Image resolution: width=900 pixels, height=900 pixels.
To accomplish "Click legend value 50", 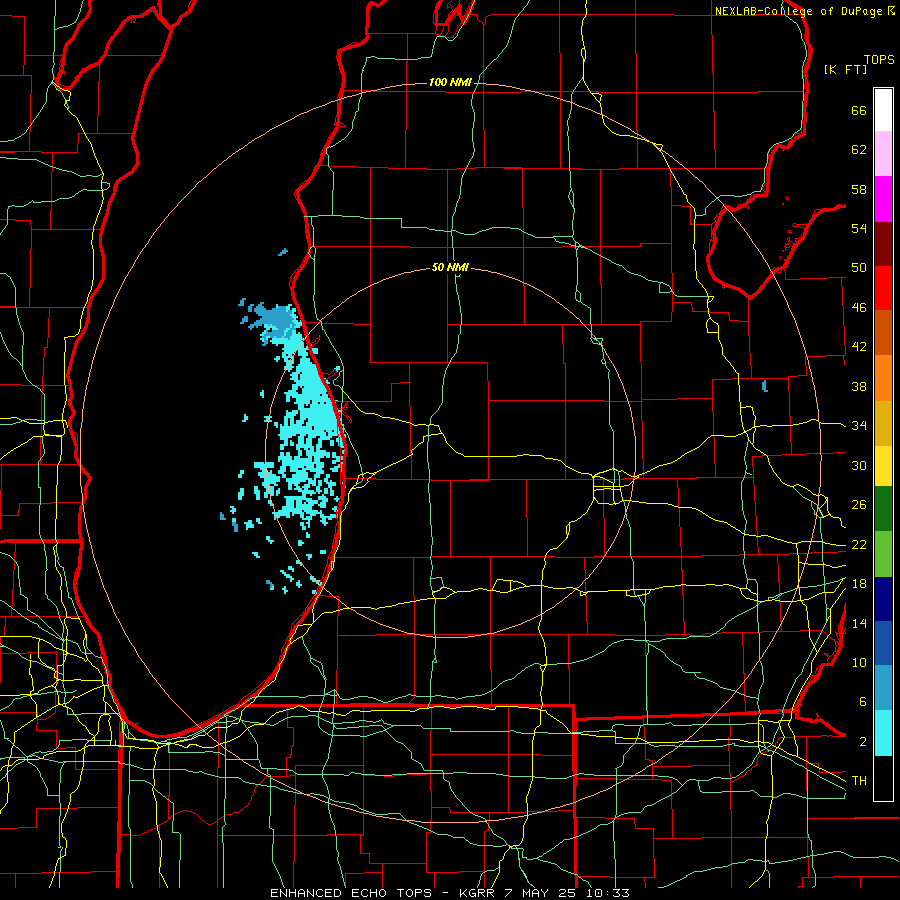I will pos(859,268).
